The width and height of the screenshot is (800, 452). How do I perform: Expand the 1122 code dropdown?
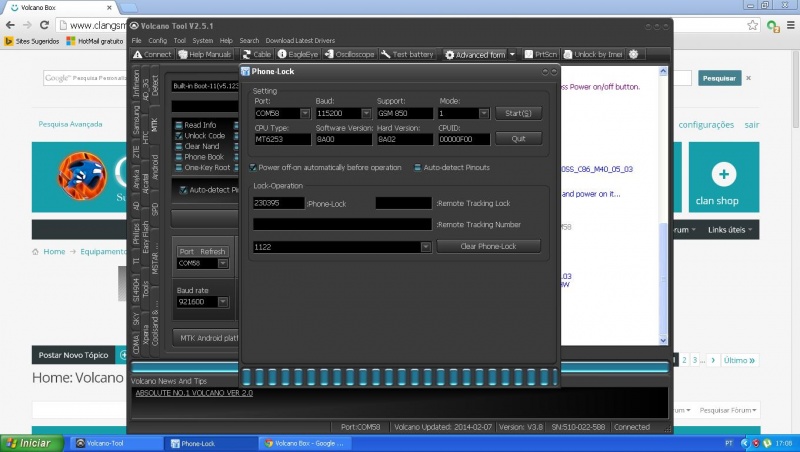click(x=426, y=247)
